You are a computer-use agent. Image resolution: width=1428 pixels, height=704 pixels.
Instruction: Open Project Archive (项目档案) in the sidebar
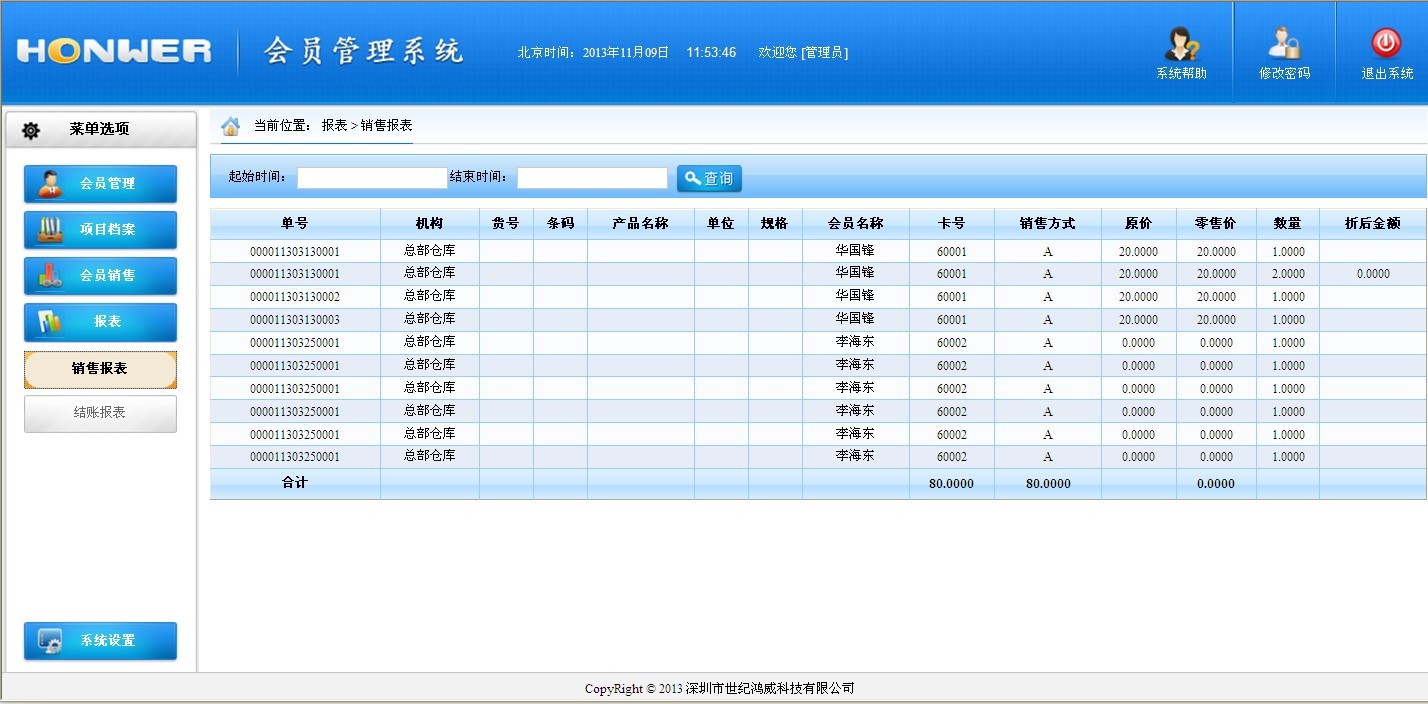[x=100, y=230]
